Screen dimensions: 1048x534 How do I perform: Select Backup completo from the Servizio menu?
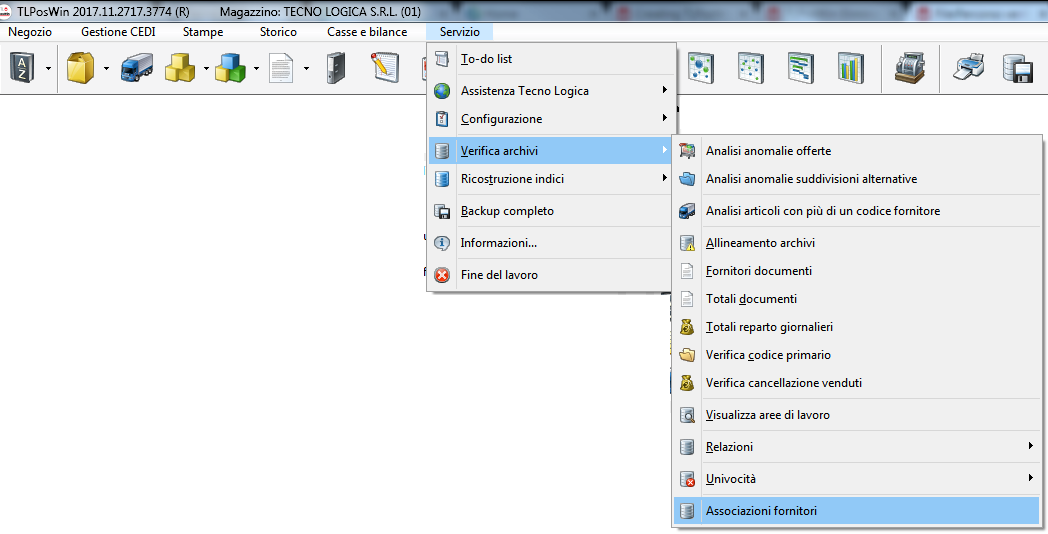pos(507,211)
